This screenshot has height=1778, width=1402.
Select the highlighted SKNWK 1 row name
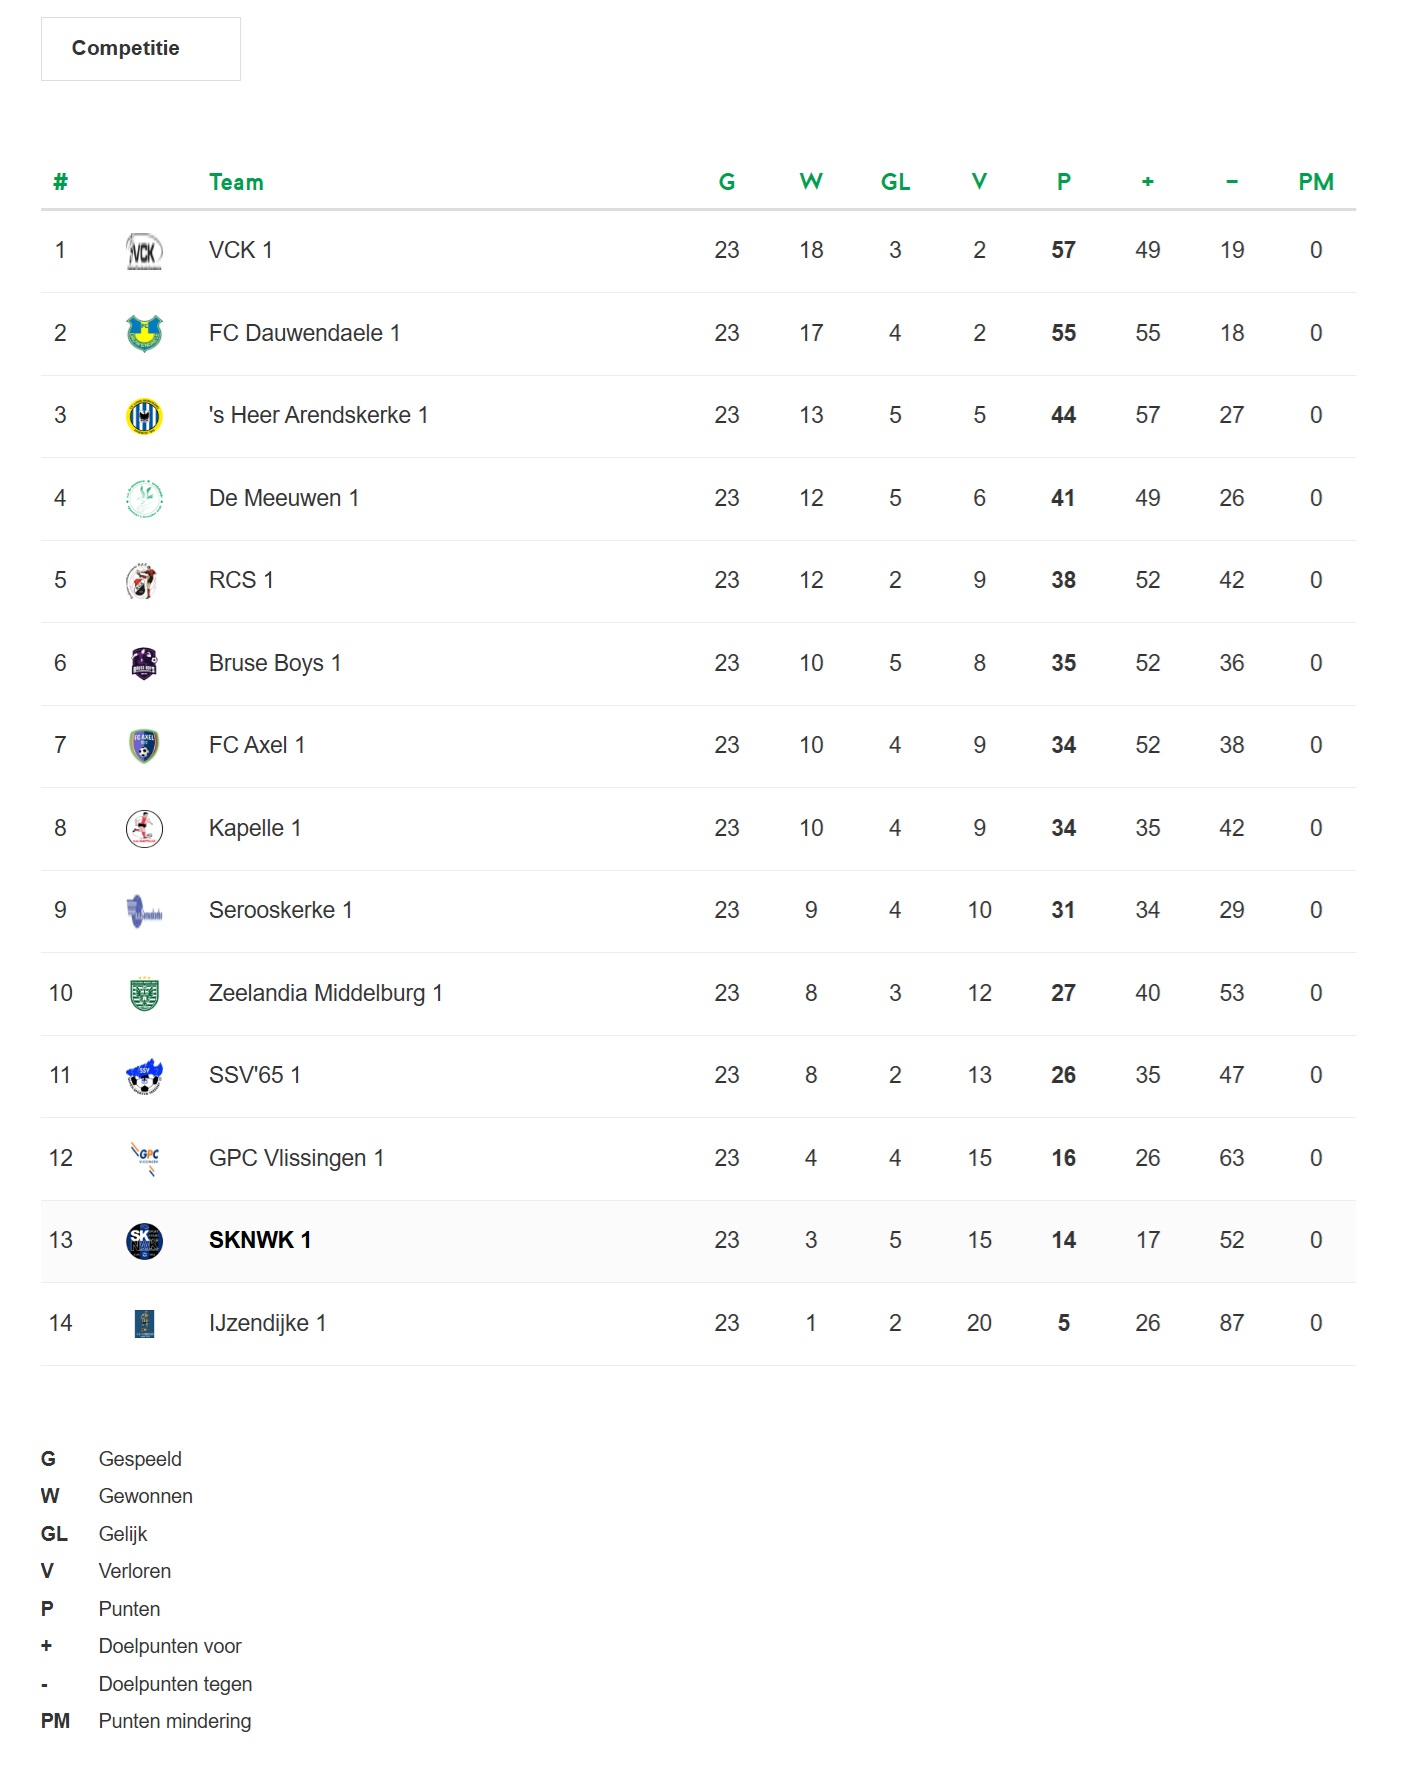(260, 1240)
